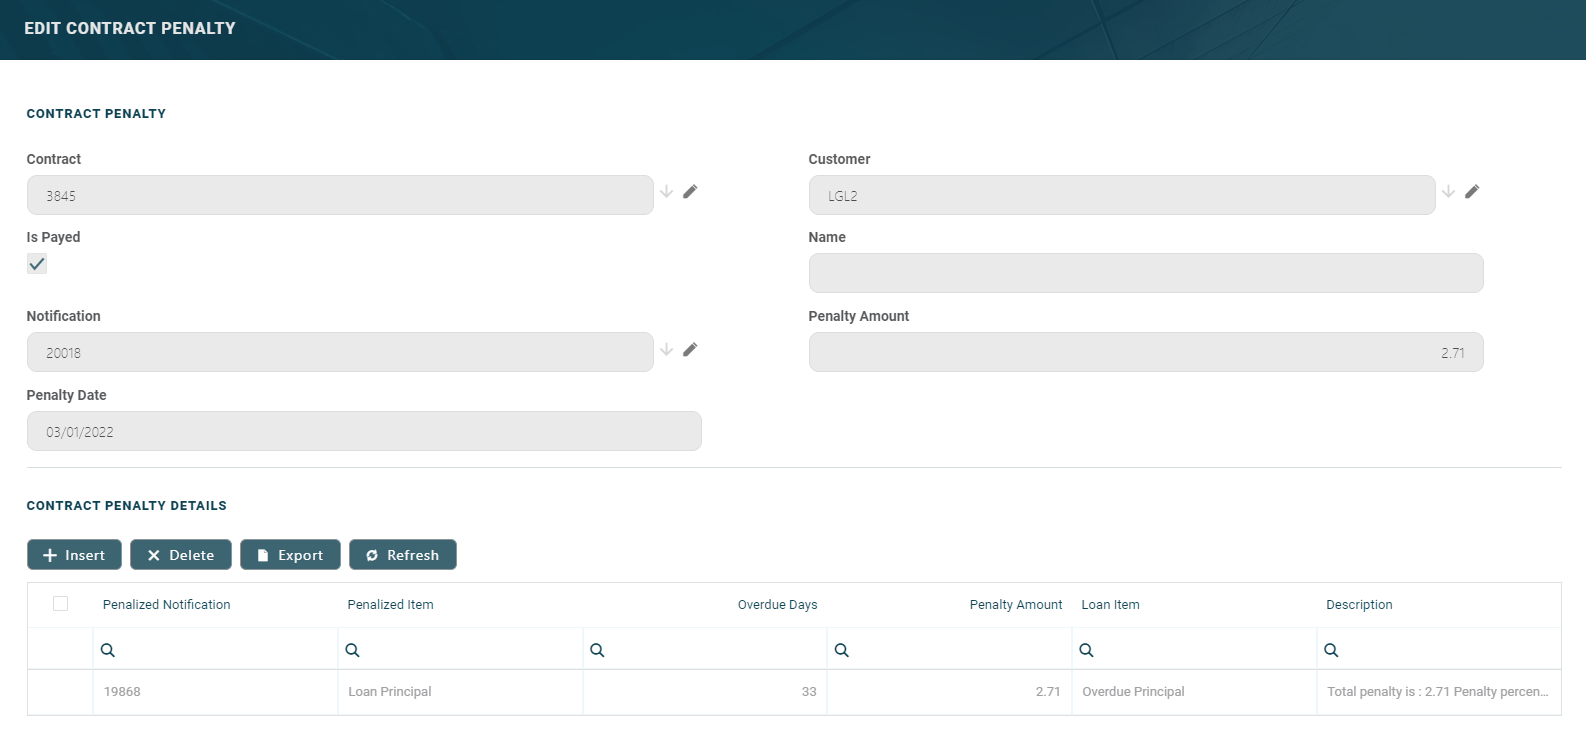Screen dimensions: 1586x735
Task: Click search icon under Overdue Days column
Action: click(x=598, y=651)
